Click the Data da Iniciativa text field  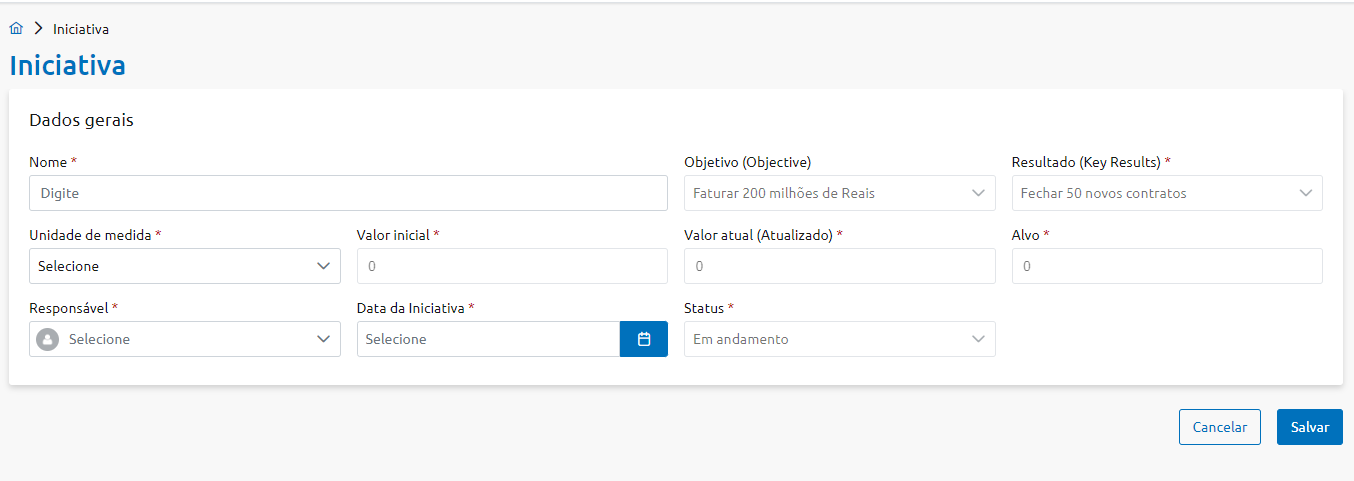(x=488, y=339)
